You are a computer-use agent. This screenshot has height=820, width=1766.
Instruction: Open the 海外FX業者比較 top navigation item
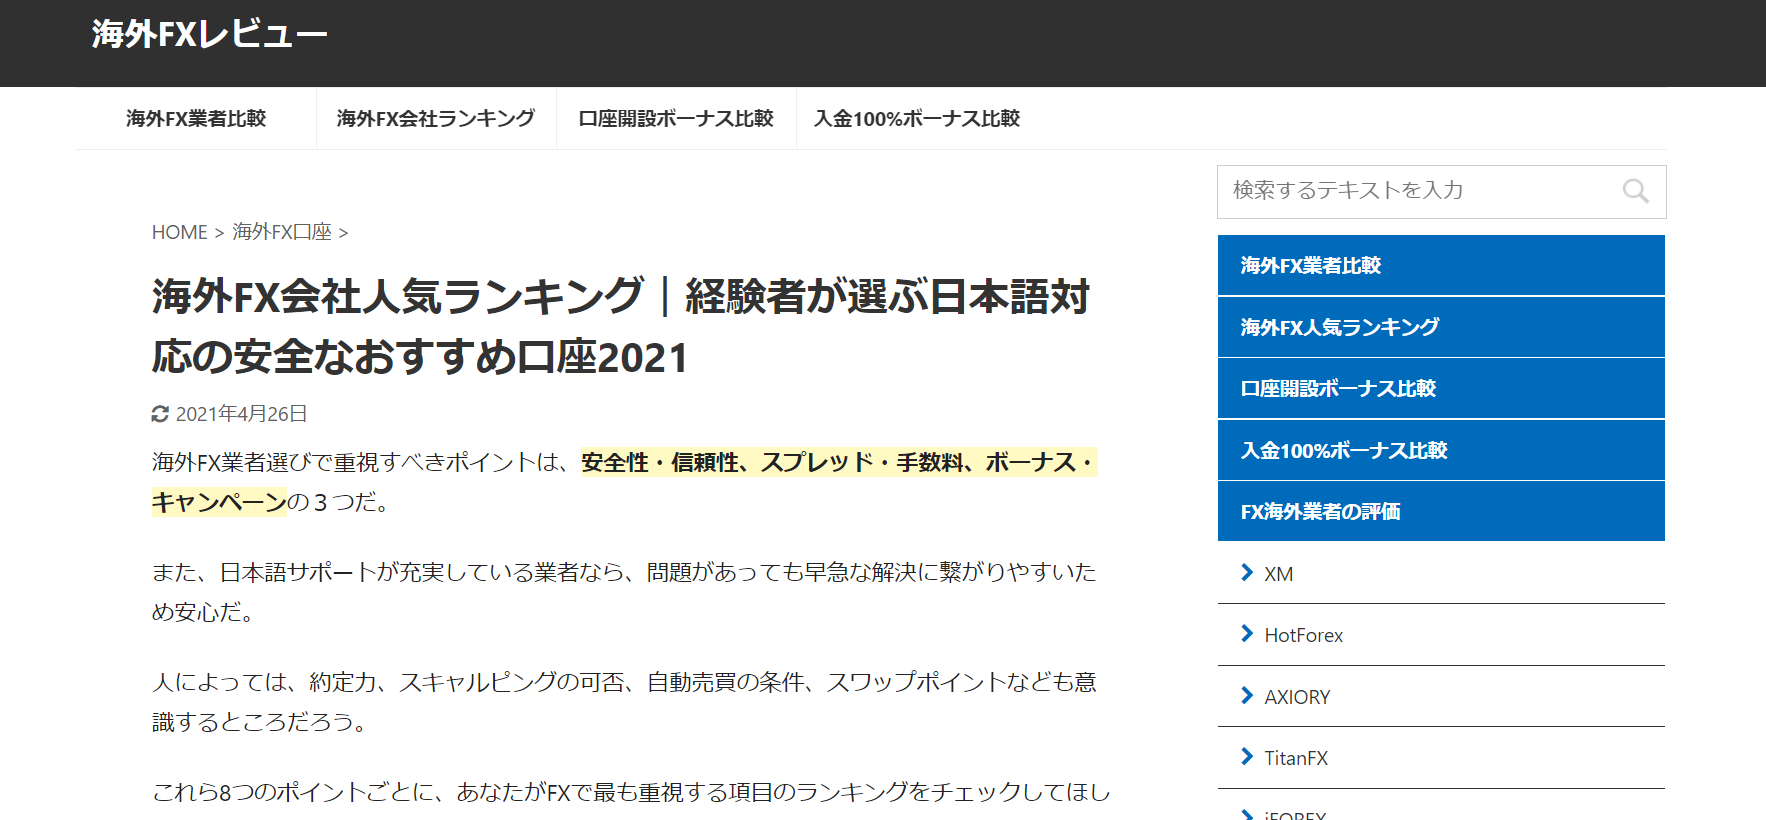(196, 119)
